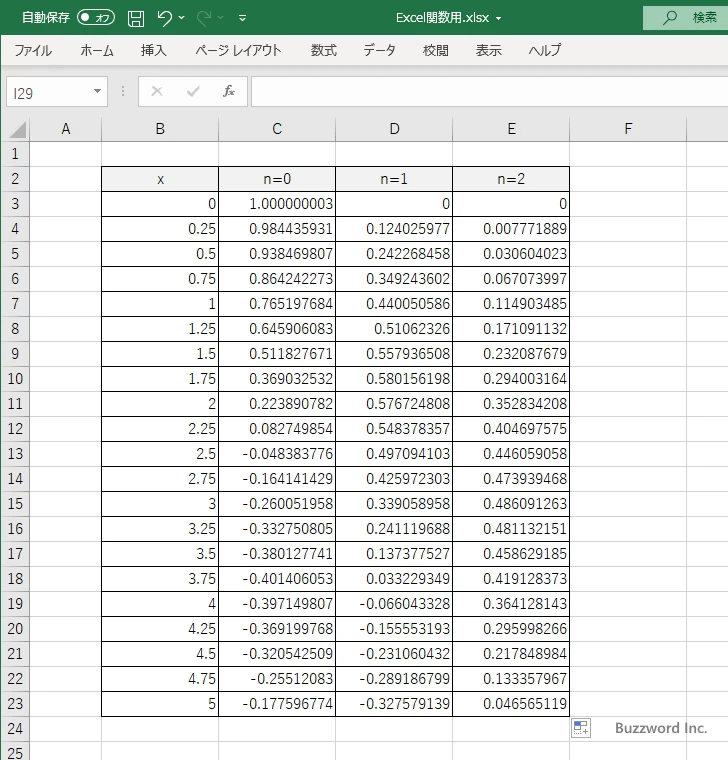Open the Undo history dropdown arrow
728x760 pixels.
tap(181, 18)
